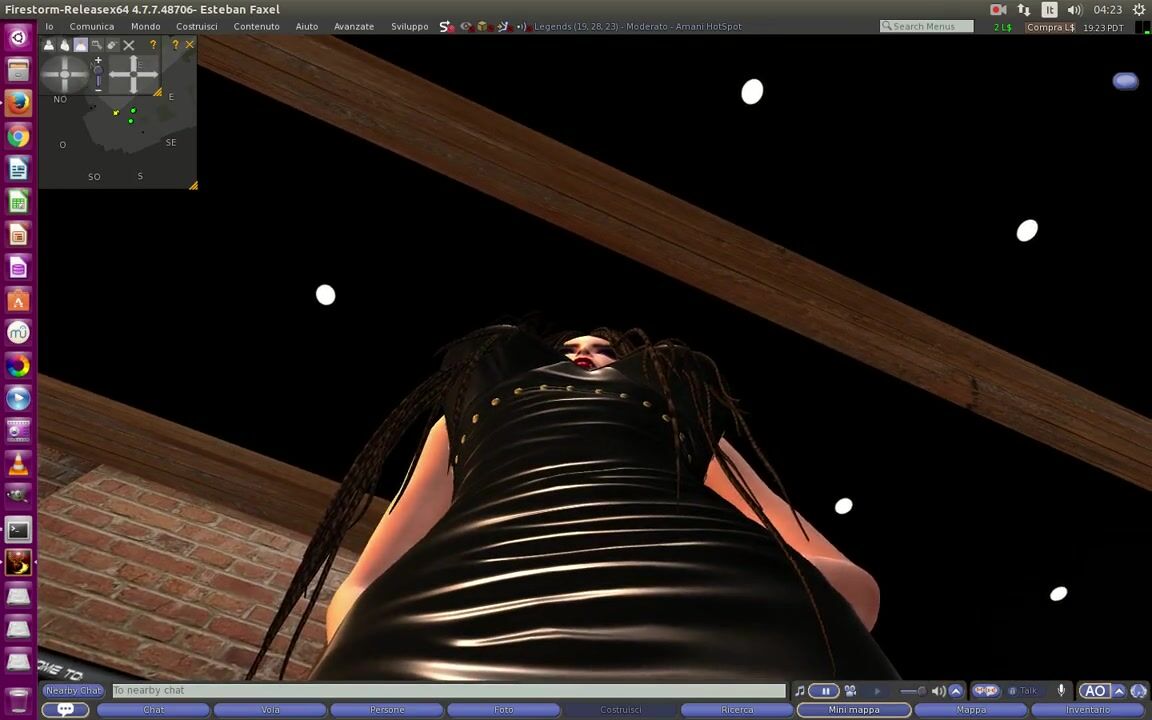Open the Nearby Chat channel selector

(74, 691)
